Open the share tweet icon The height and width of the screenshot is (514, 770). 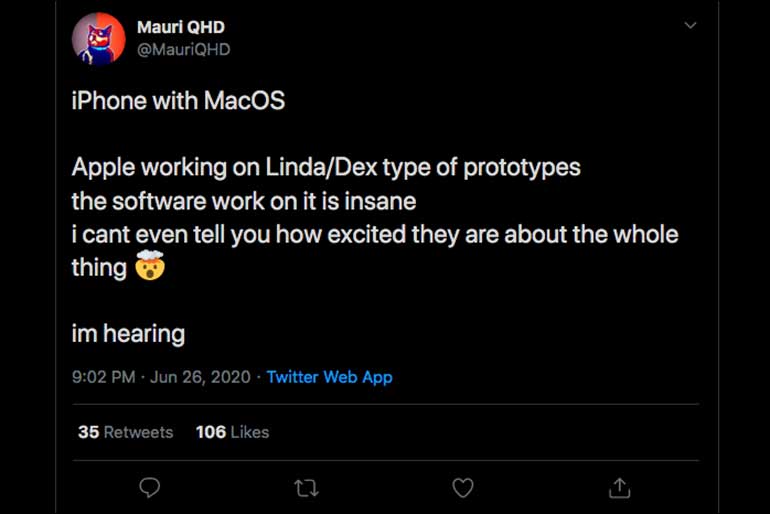pyautogui.click(x=619, y=487)
